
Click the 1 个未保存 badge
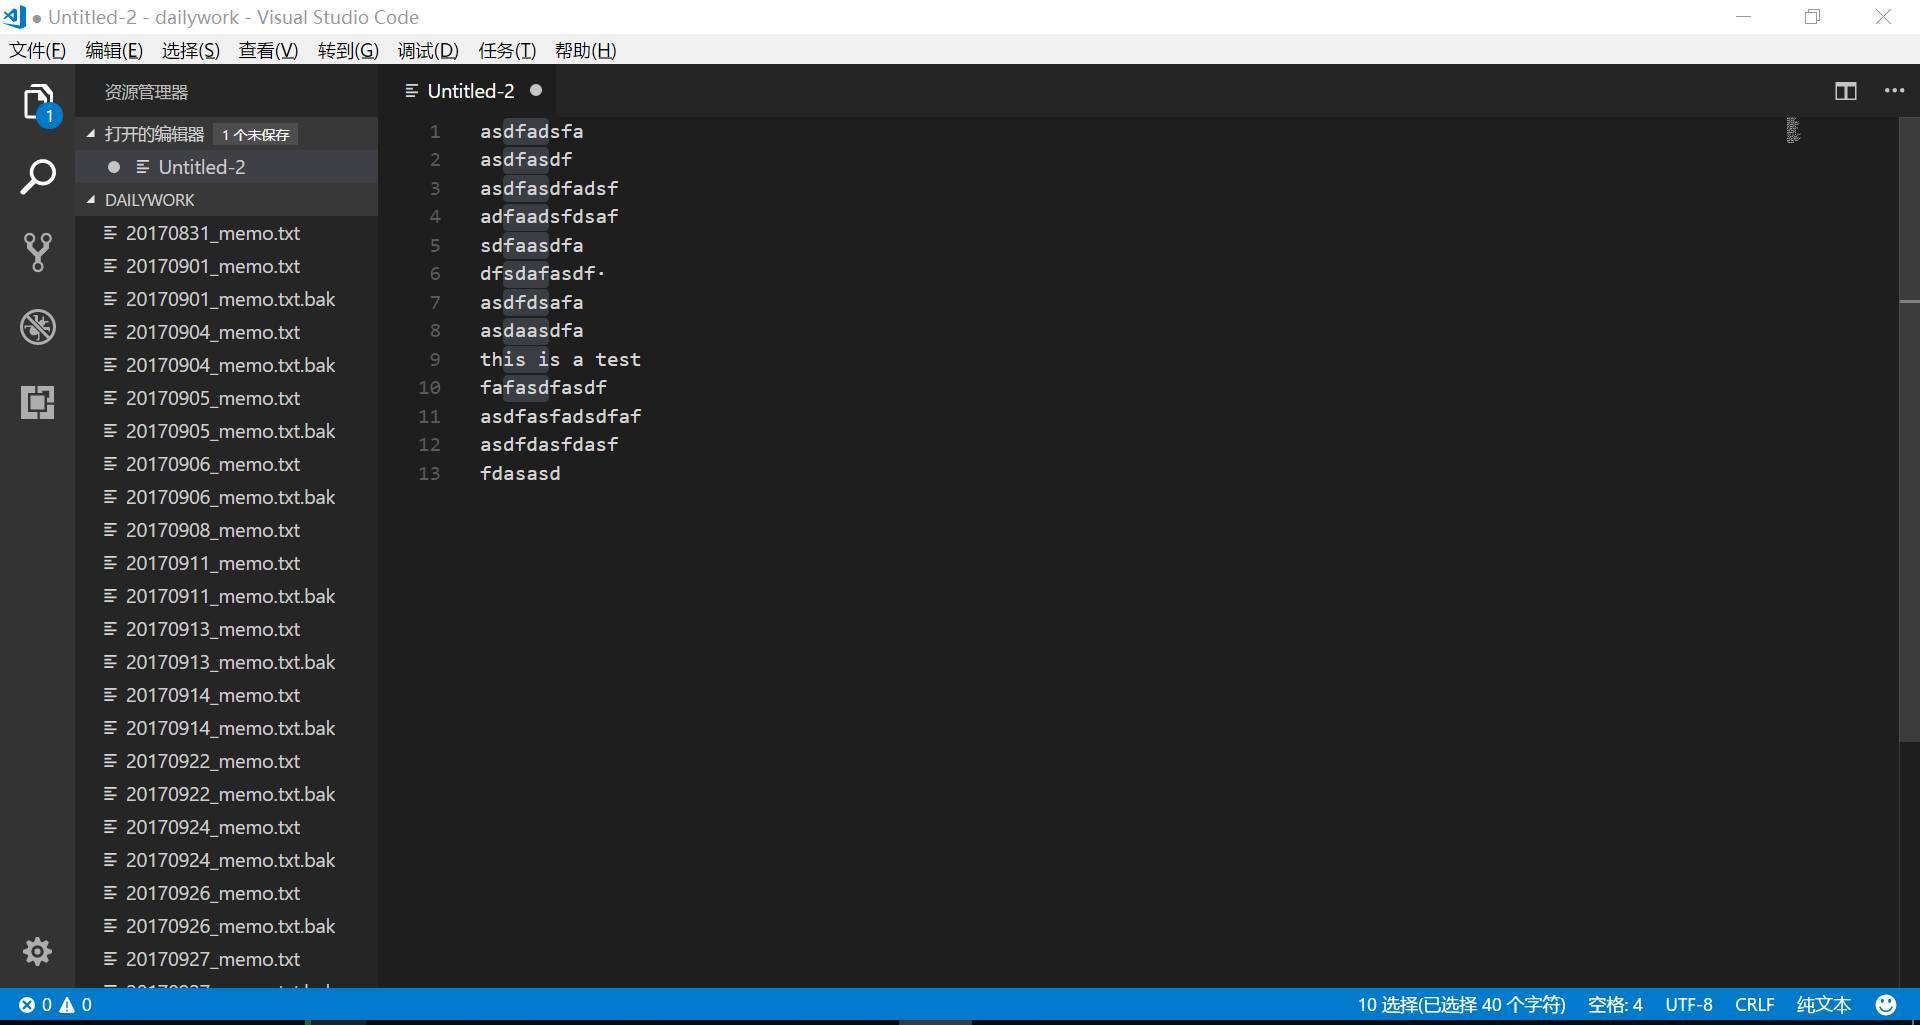(256, 134)
